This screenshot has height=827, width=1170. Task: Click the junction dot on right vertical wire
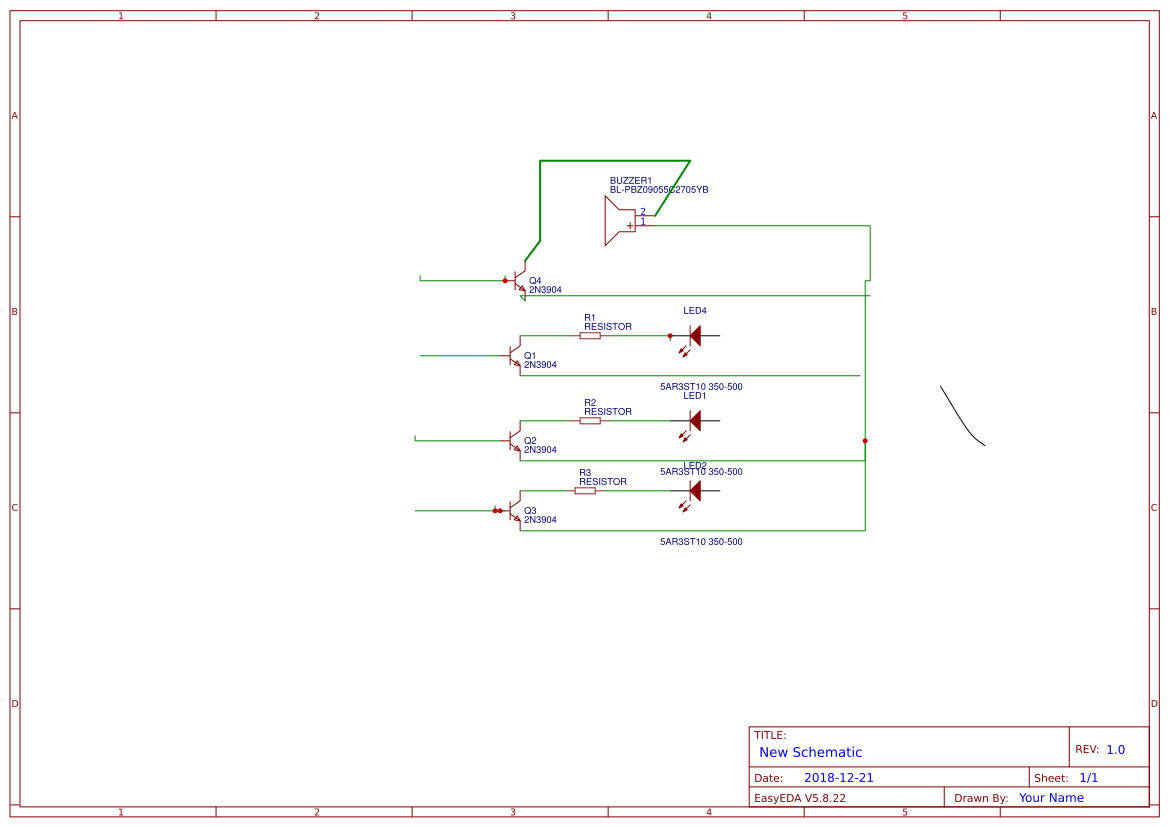pyautogui.click(x=865, y=441)
